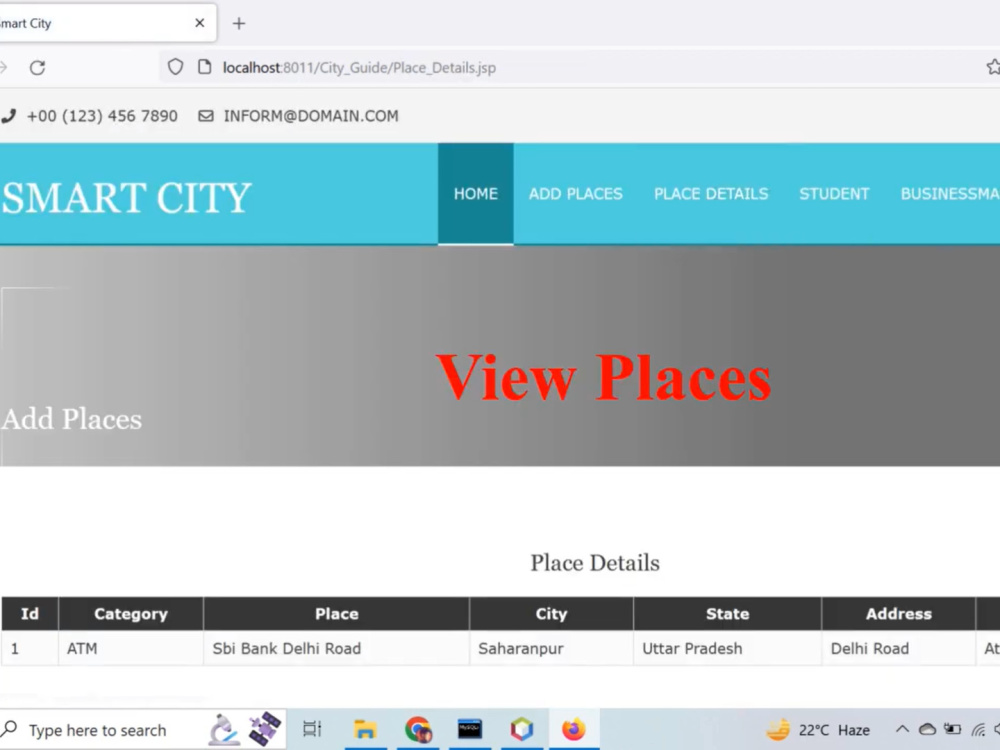Expand hidden icons in the system tray
Viewport: 1000px width, 750px height.
click(901, 729)
